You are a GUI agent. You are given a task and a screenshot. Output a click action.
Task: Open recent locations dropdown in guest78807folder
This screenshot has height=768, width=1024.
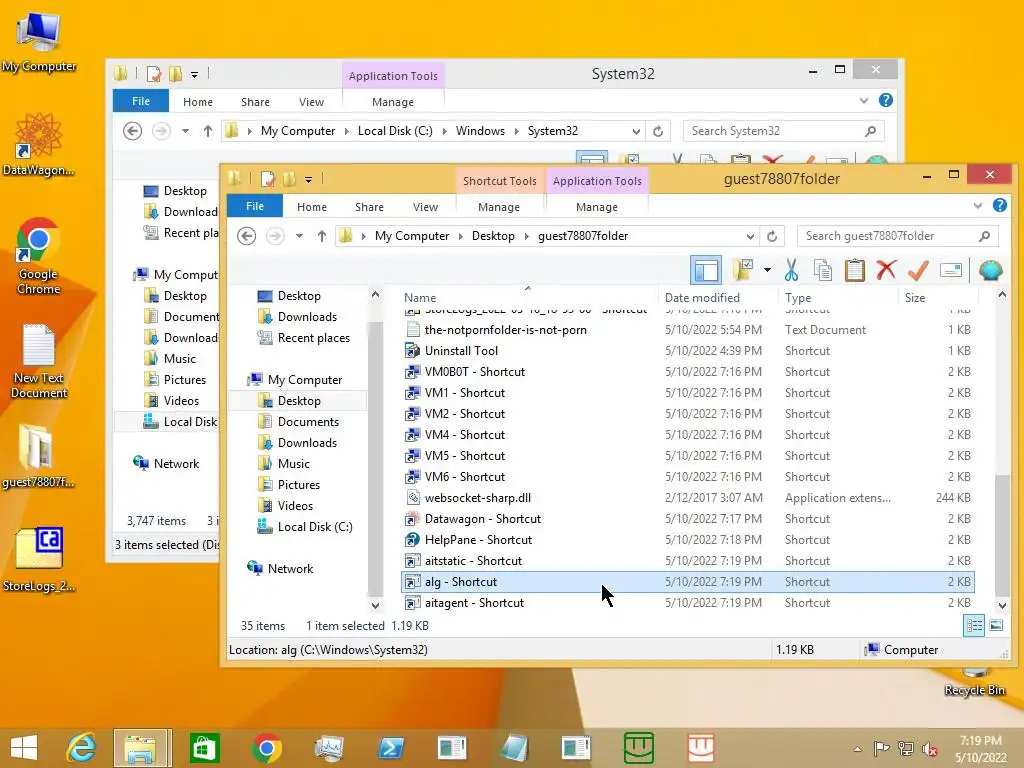(x=299, y=236)
